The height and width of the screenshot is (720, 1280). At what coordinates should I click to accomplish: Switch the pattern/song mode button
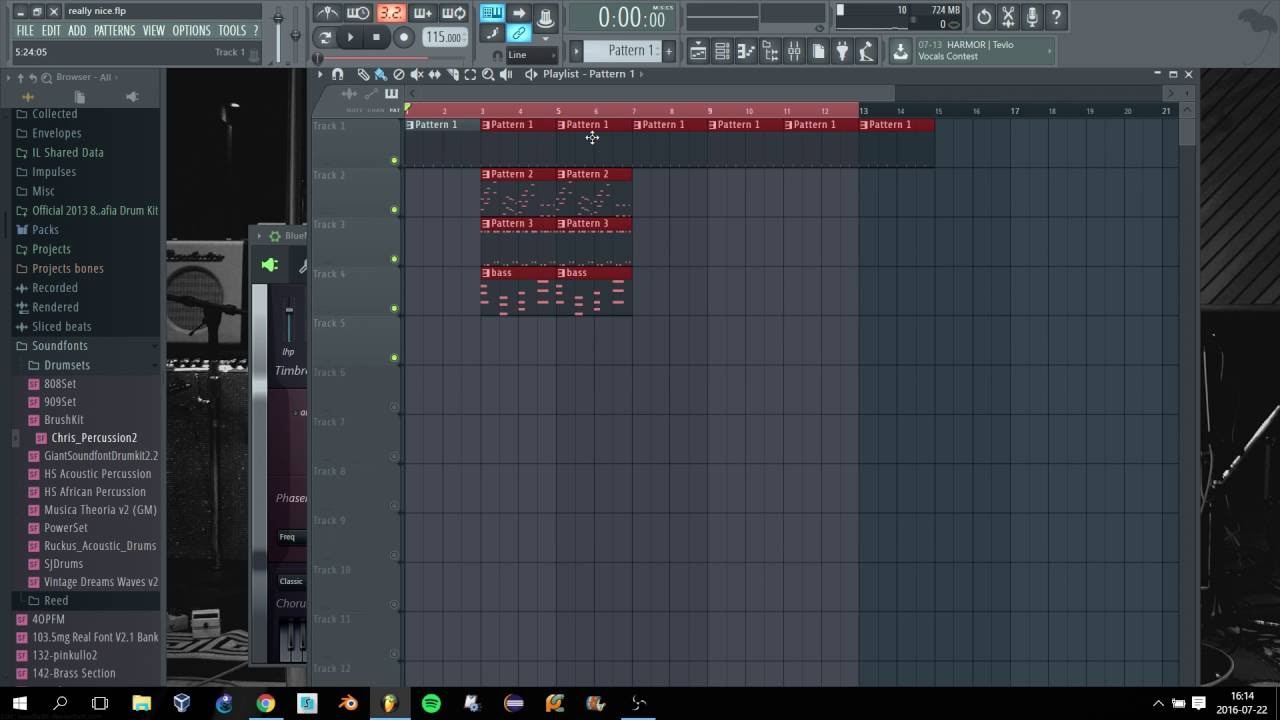coord(325,38)
